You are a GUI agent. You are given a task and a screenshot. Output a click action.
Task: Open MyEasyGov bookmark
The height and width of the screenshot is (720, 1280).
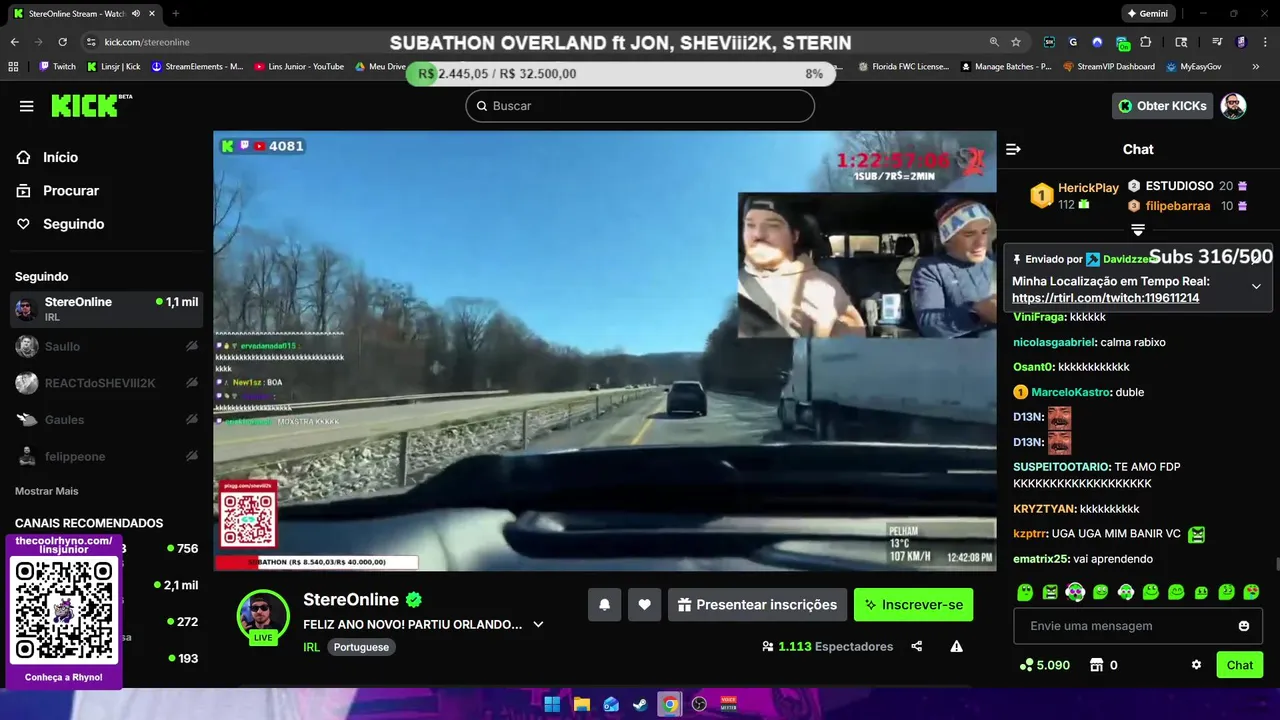(1192, 67)
